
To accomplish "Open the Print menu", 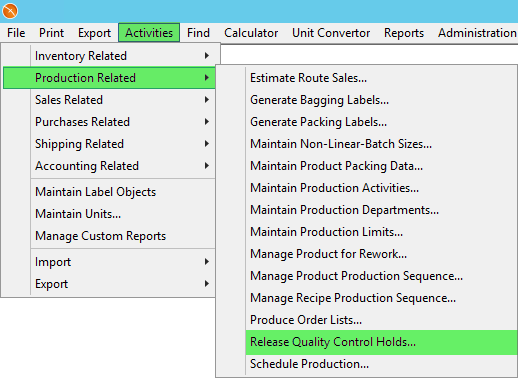I will (51, 33).
